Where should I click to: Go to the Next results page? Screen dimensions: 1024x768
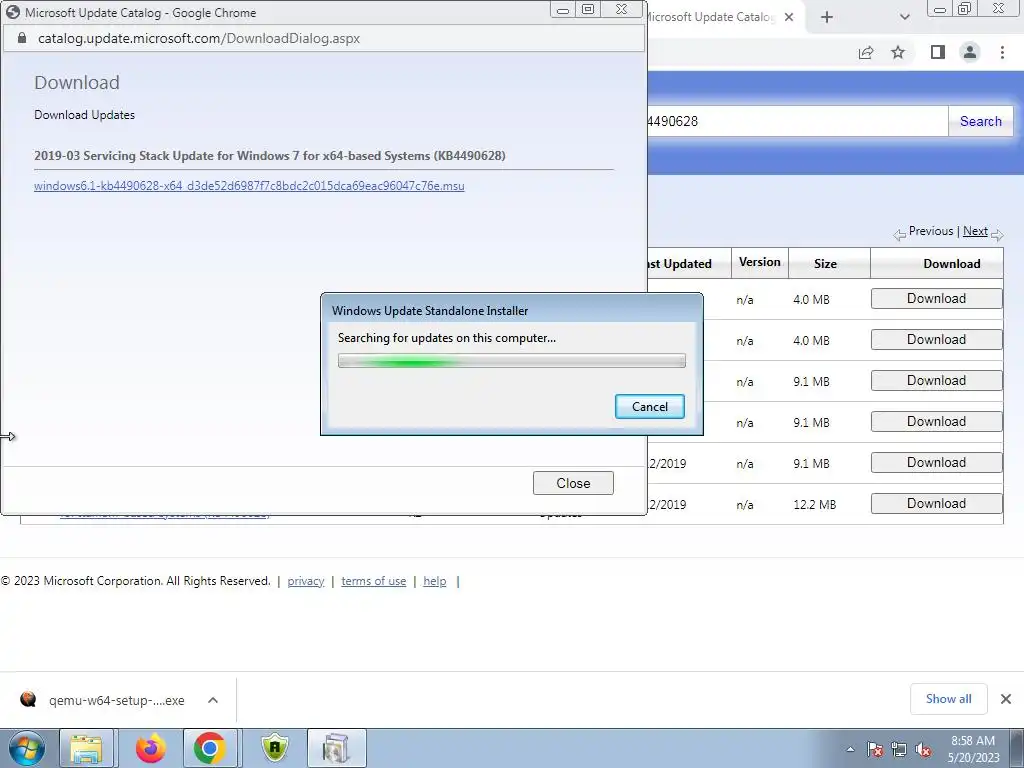point(975,231)
